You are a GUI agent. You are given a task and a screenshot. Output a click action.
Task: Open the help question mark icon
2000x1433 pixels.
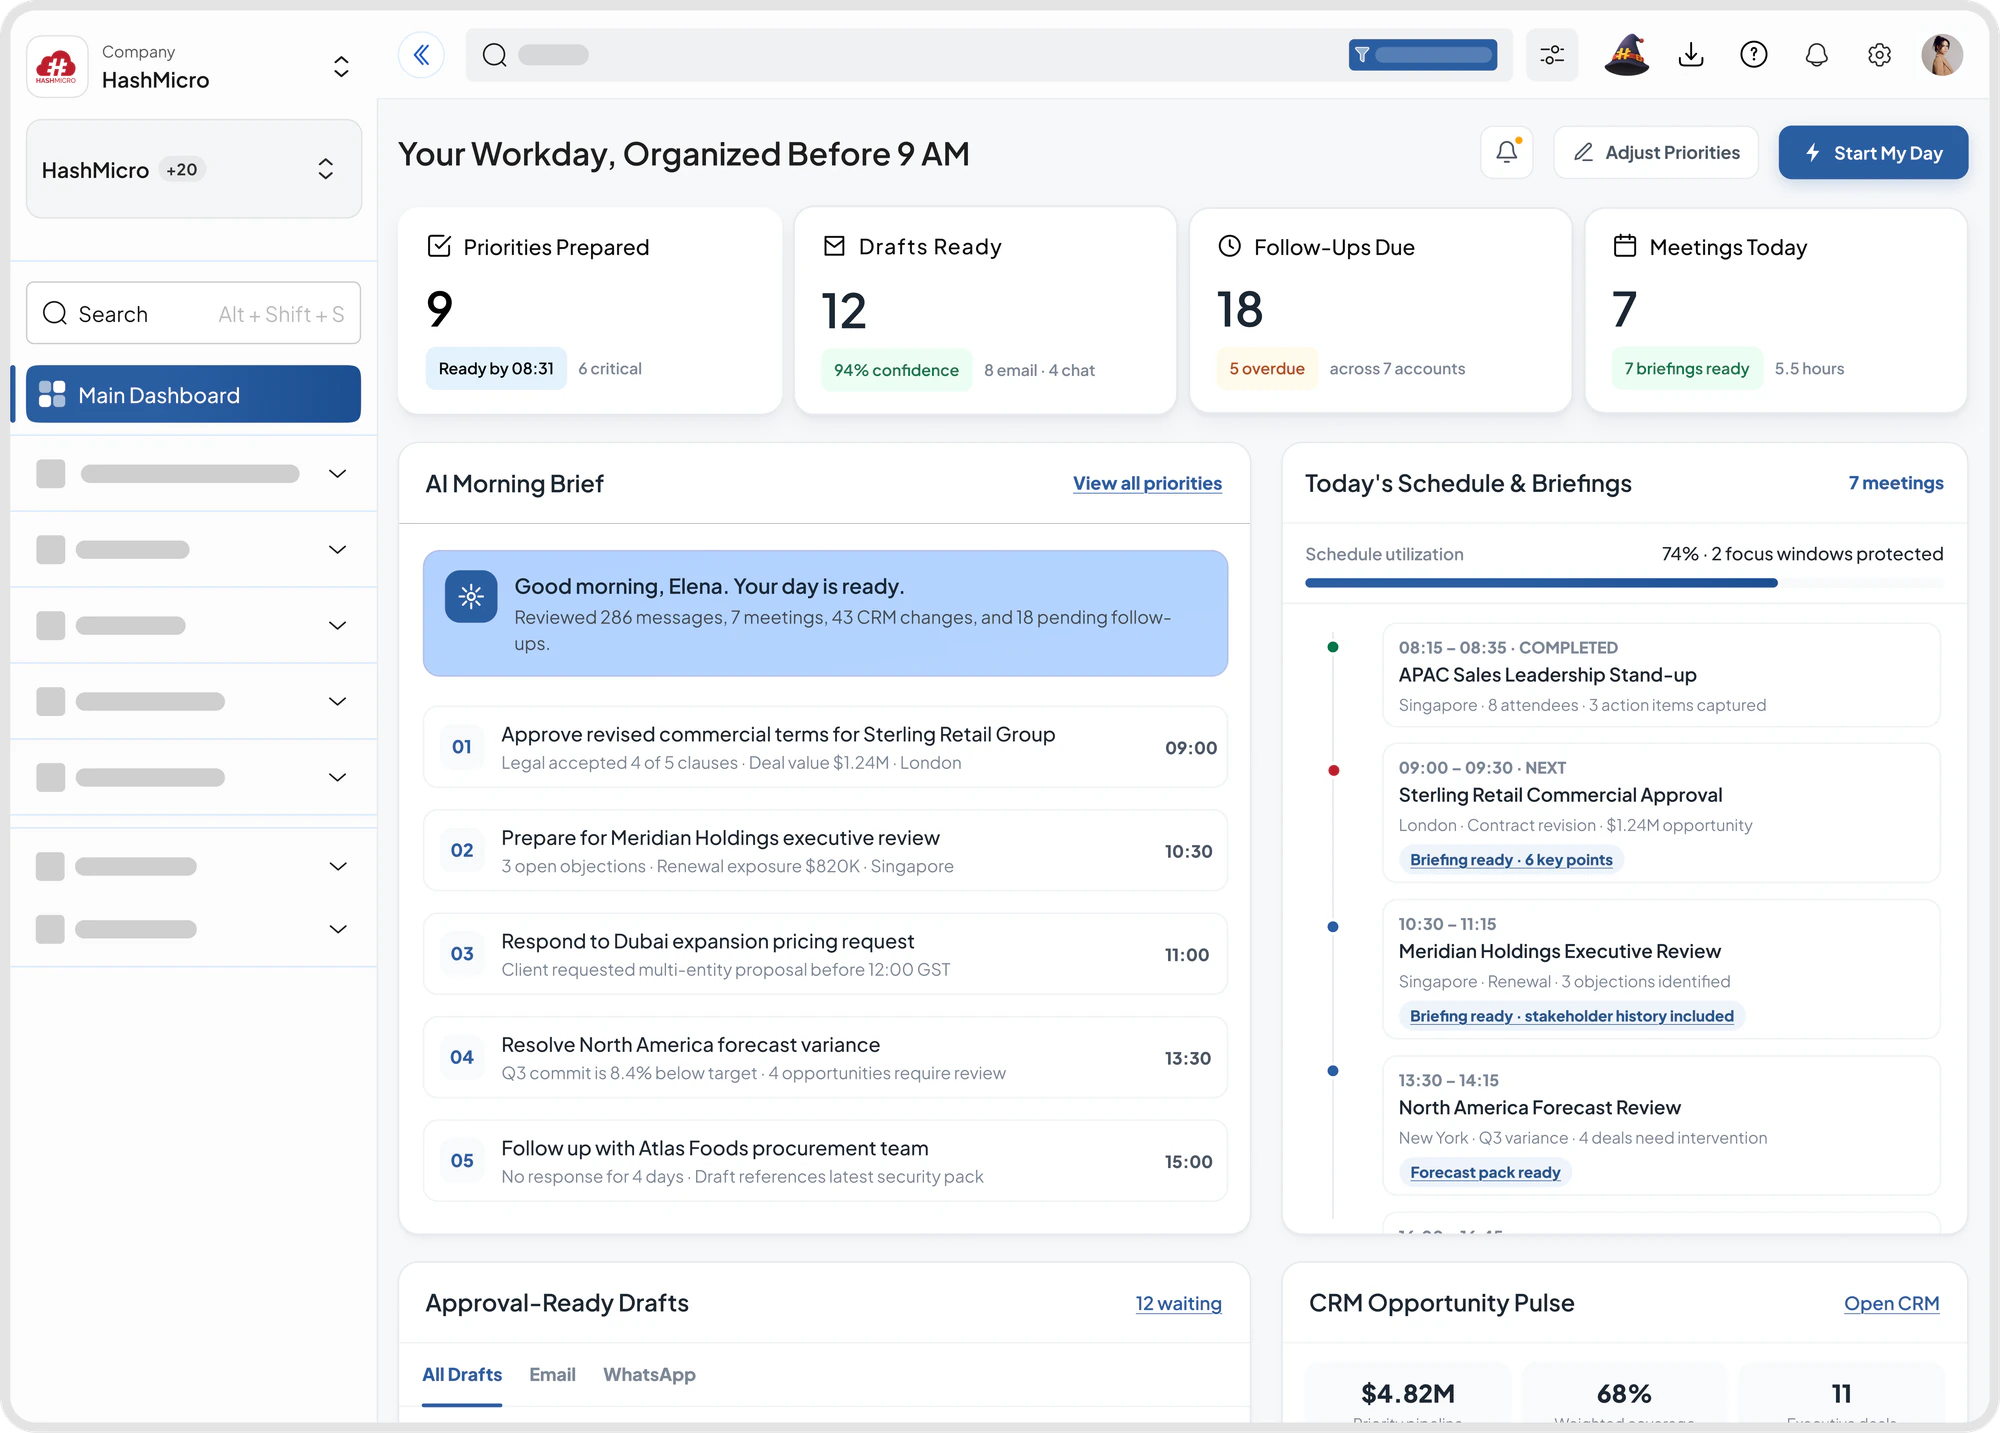click(1754, 55)
